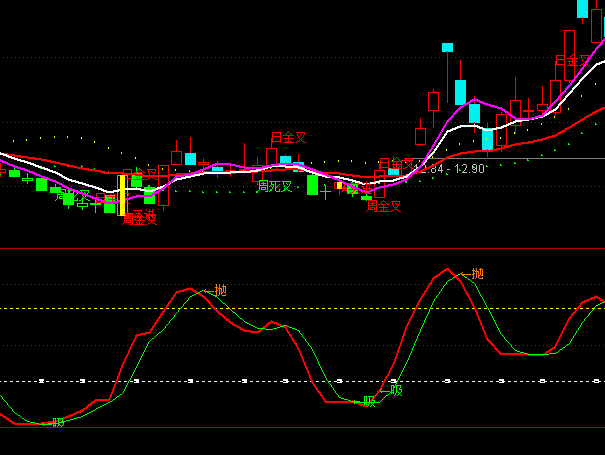Screen dimensions: 605x455
Task: Click the yellow-outlined candlestick on the left
Action: 122,195
